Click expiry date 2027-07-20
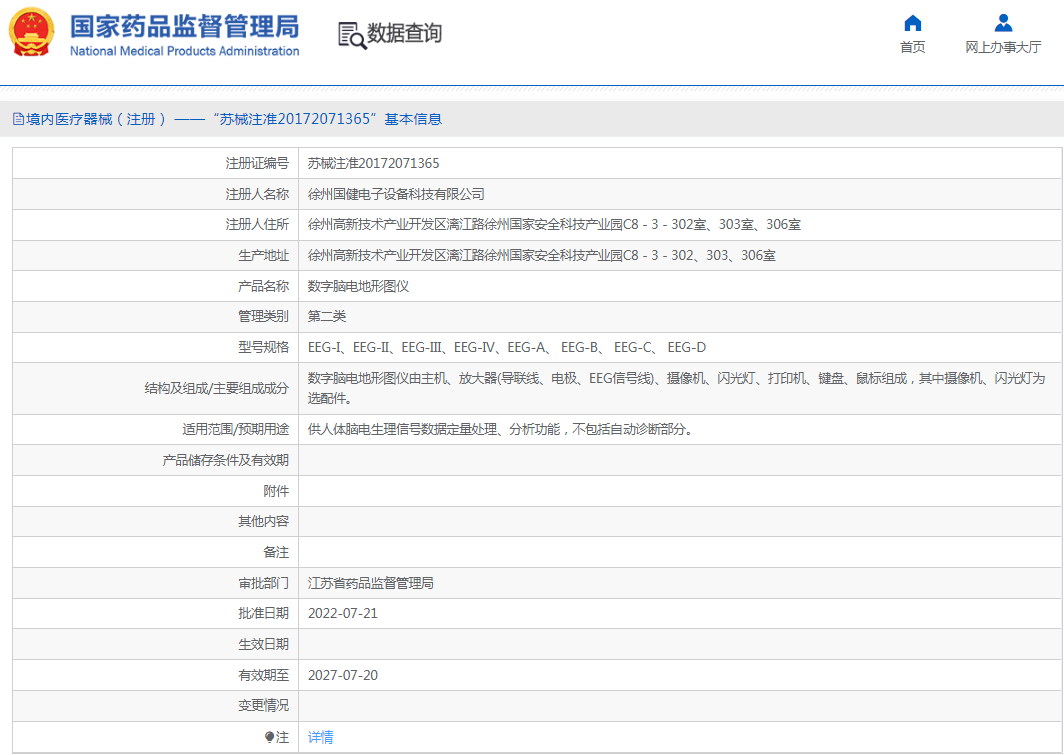Screen dimensions: 1064x755 pos(343,675)
